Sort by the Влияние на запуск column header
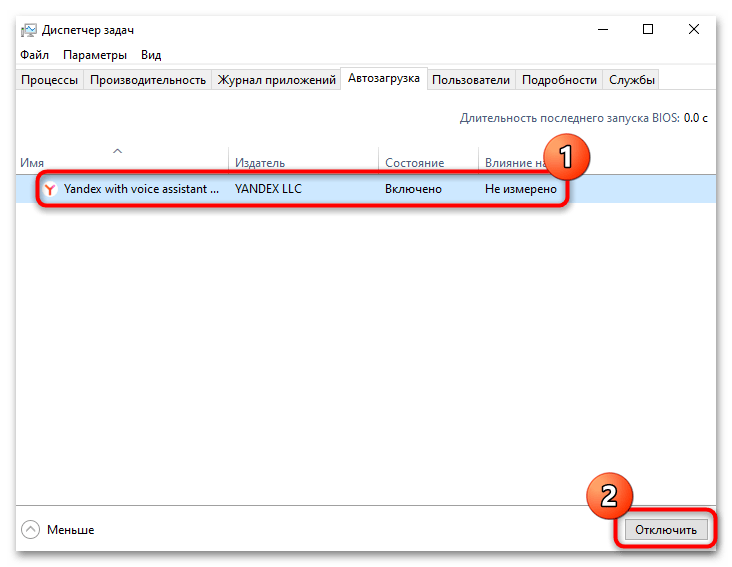Viewport: 732px width, 567px height. coord(515,163)
